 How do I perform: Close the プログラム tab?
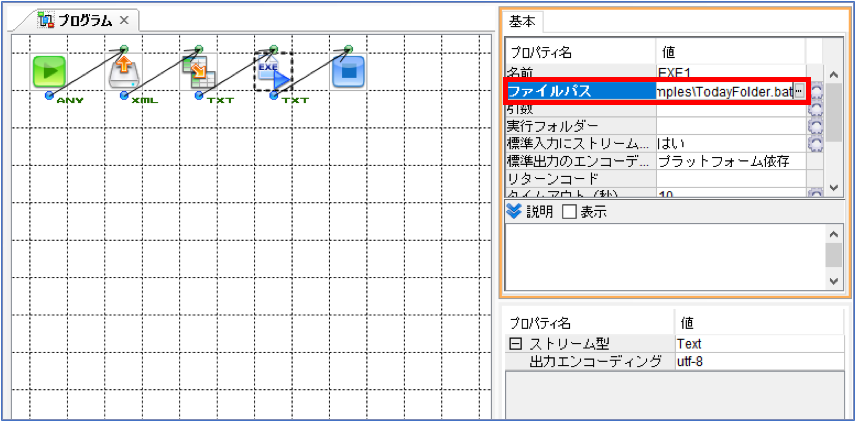[124, 21]
